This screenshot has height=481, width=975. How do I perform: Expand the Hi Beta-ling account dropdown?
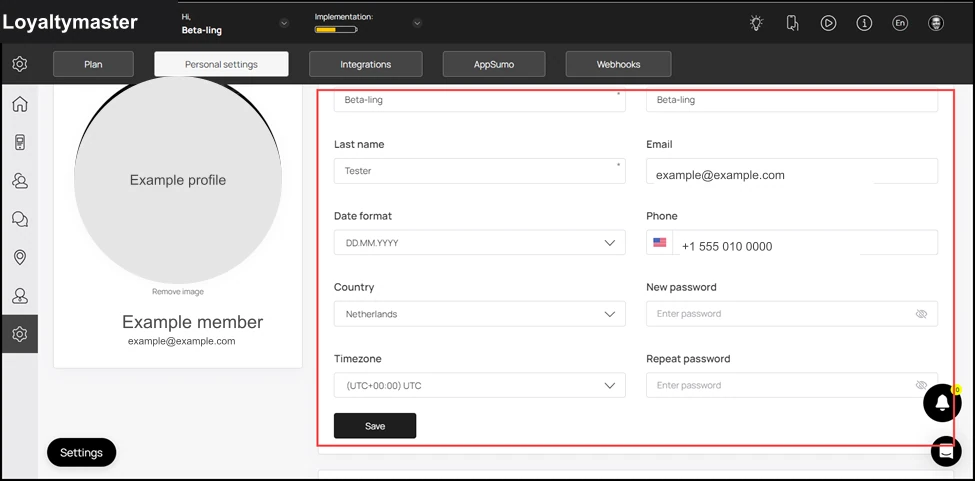click(x=284, y=24)
